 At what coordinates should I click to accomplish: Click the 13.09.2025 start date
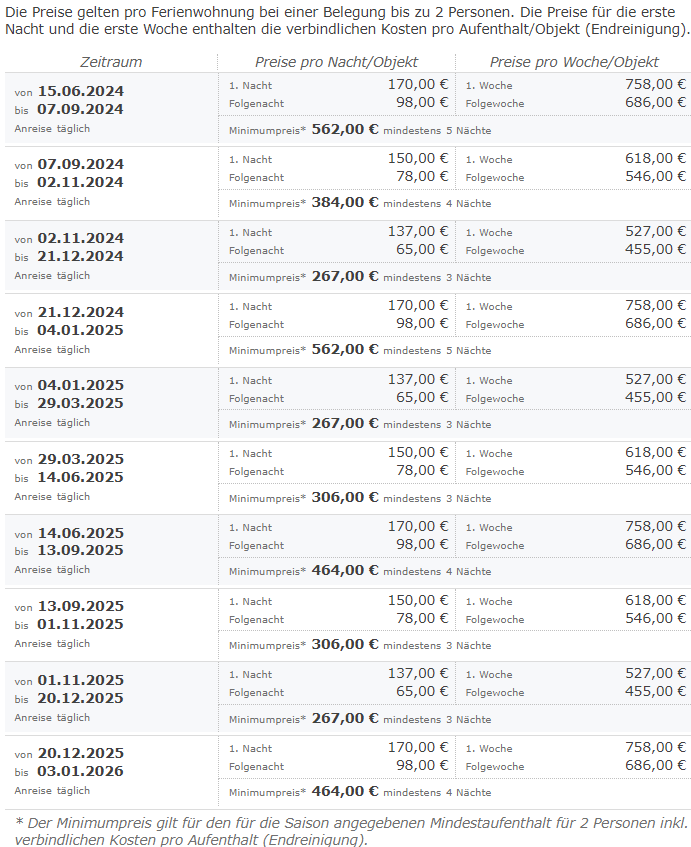pos(80,606)
